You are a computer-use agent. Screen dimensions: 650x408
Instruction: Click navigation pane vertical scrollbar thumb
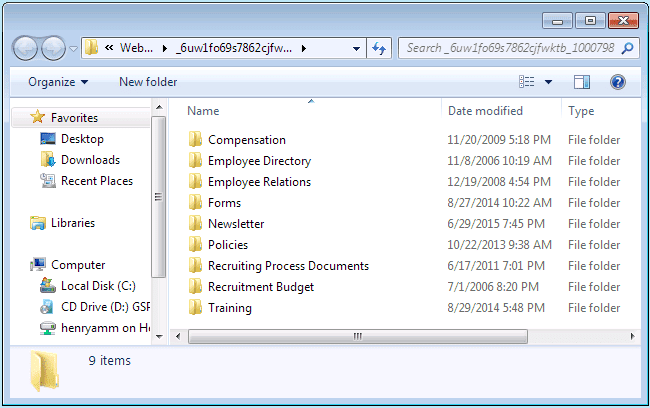(158, 197)
